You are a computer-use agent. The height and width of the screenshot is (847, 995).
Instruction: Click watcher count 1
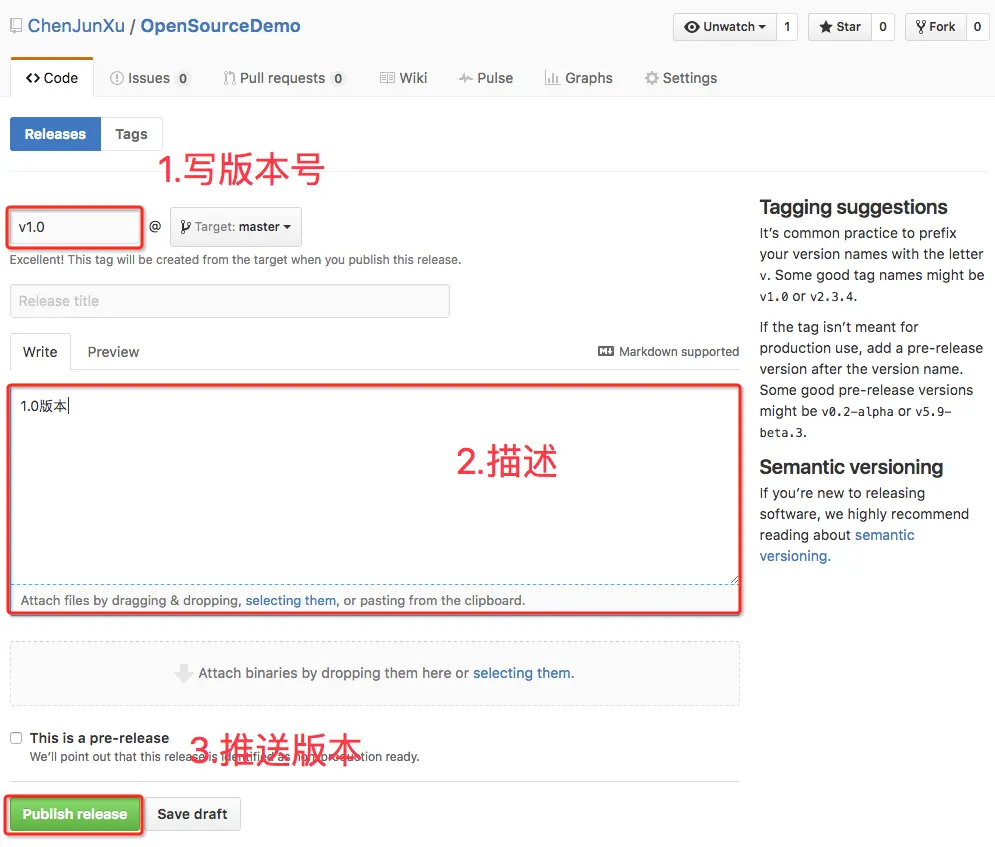tap(787, 27)
